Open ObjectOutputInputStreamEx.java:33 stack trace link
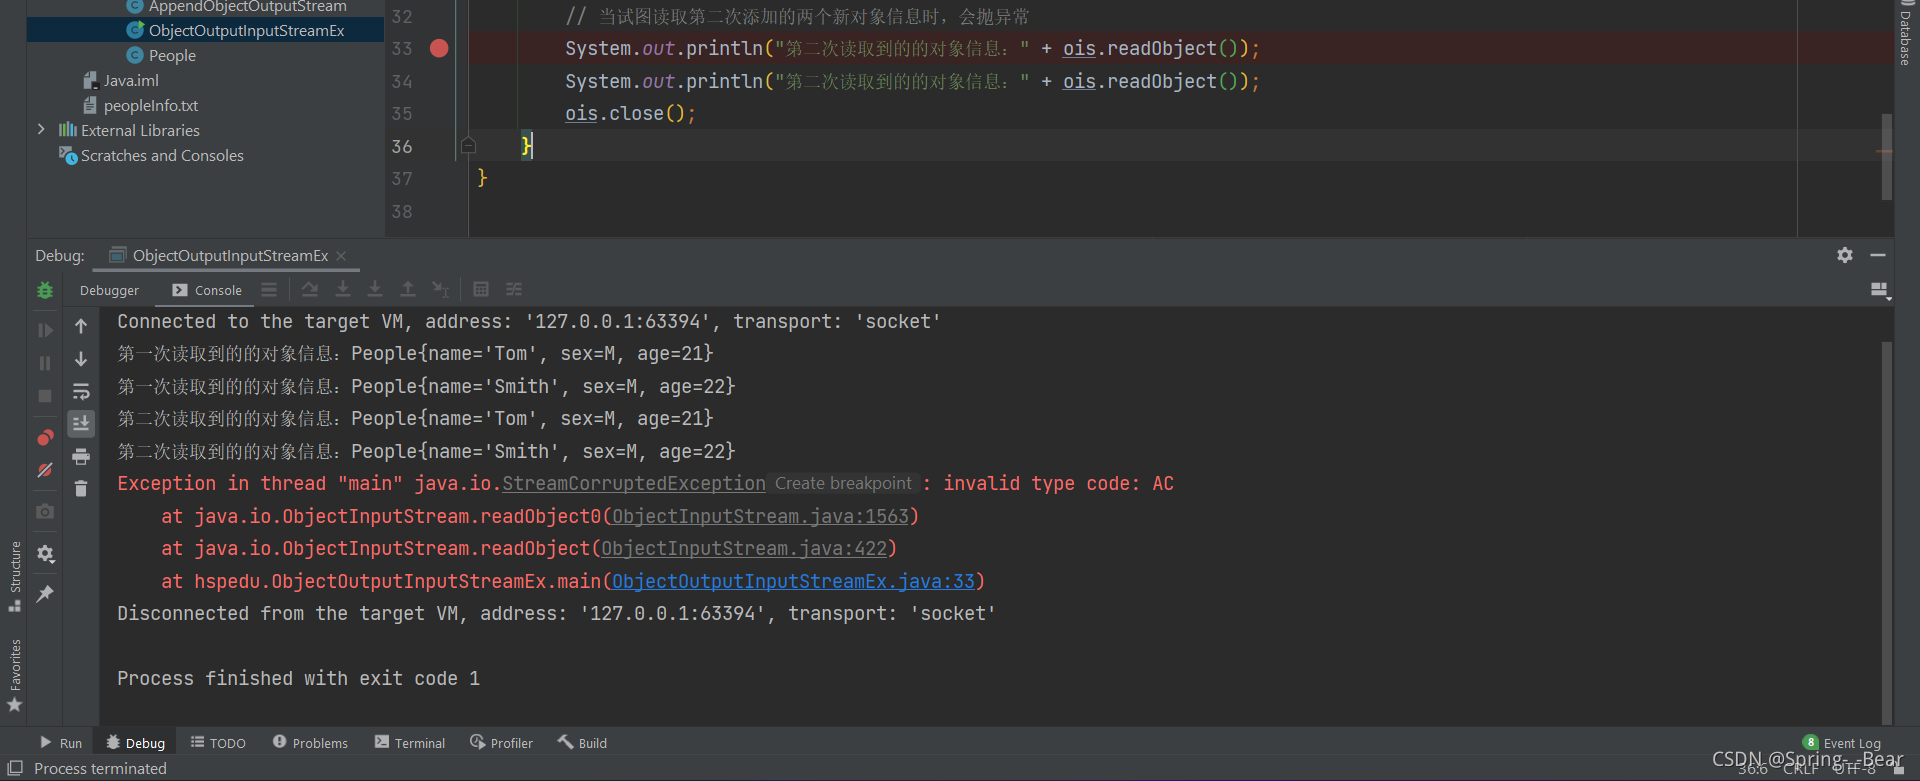Image resolution: width=1920 pixels, height=781 pixels. point(793,581)
